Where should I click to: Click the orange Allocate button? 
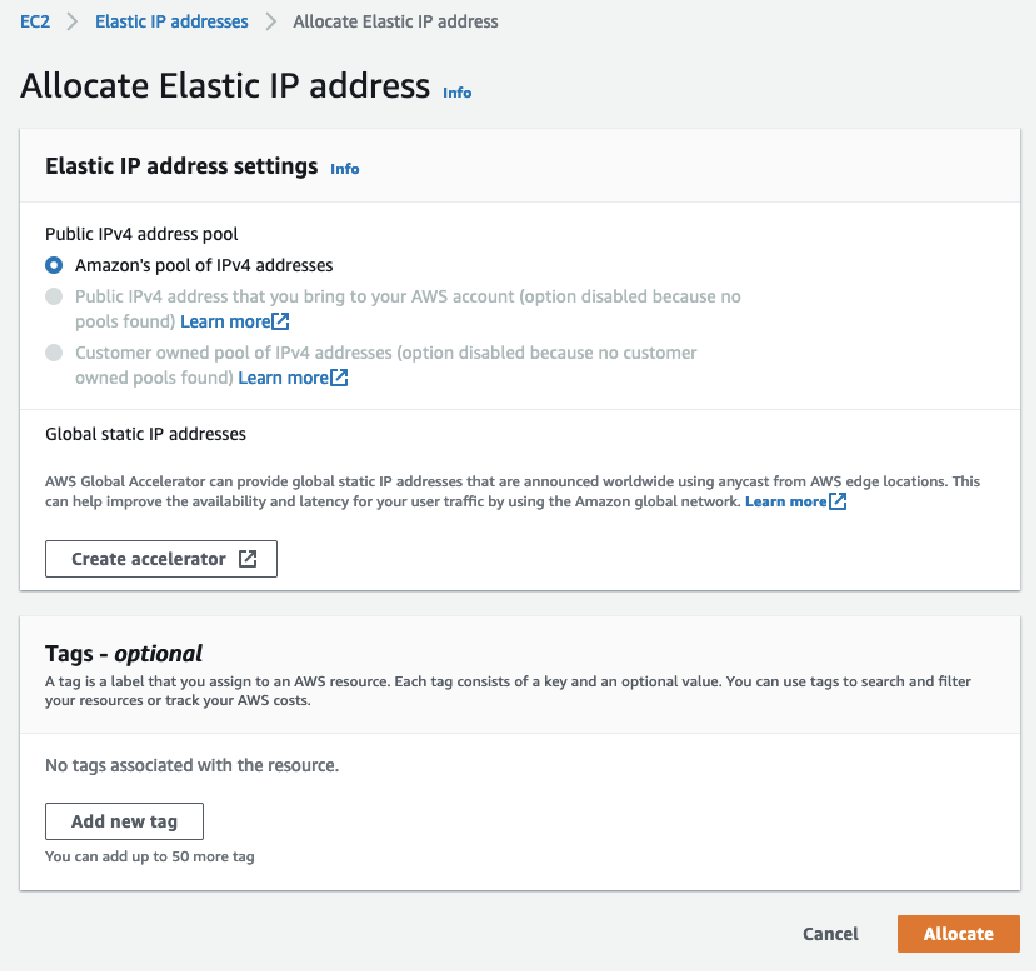(x=959, y=934)
